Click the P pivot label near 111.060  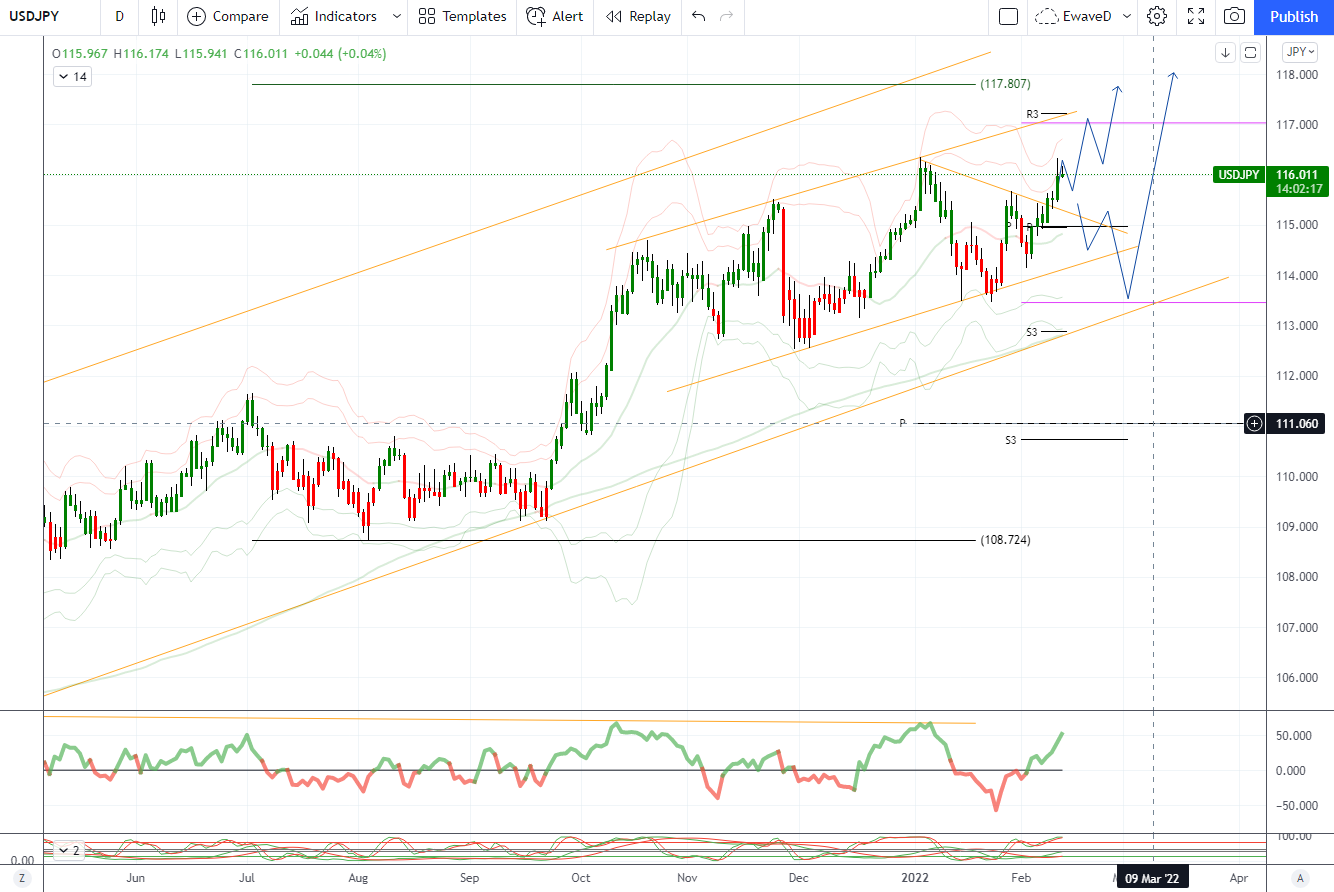point(902,423)
